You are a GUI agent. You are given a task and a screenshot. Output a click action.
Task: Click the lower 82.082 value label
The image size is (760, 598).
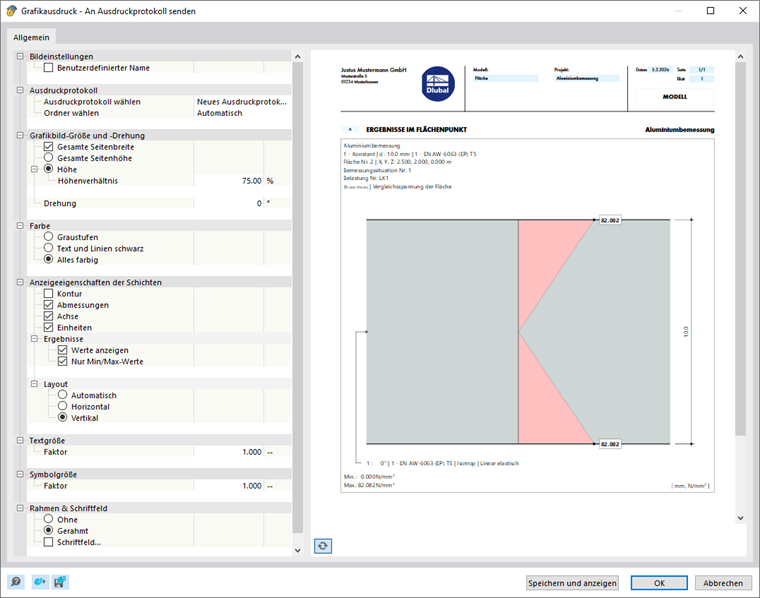coord(610,444)
